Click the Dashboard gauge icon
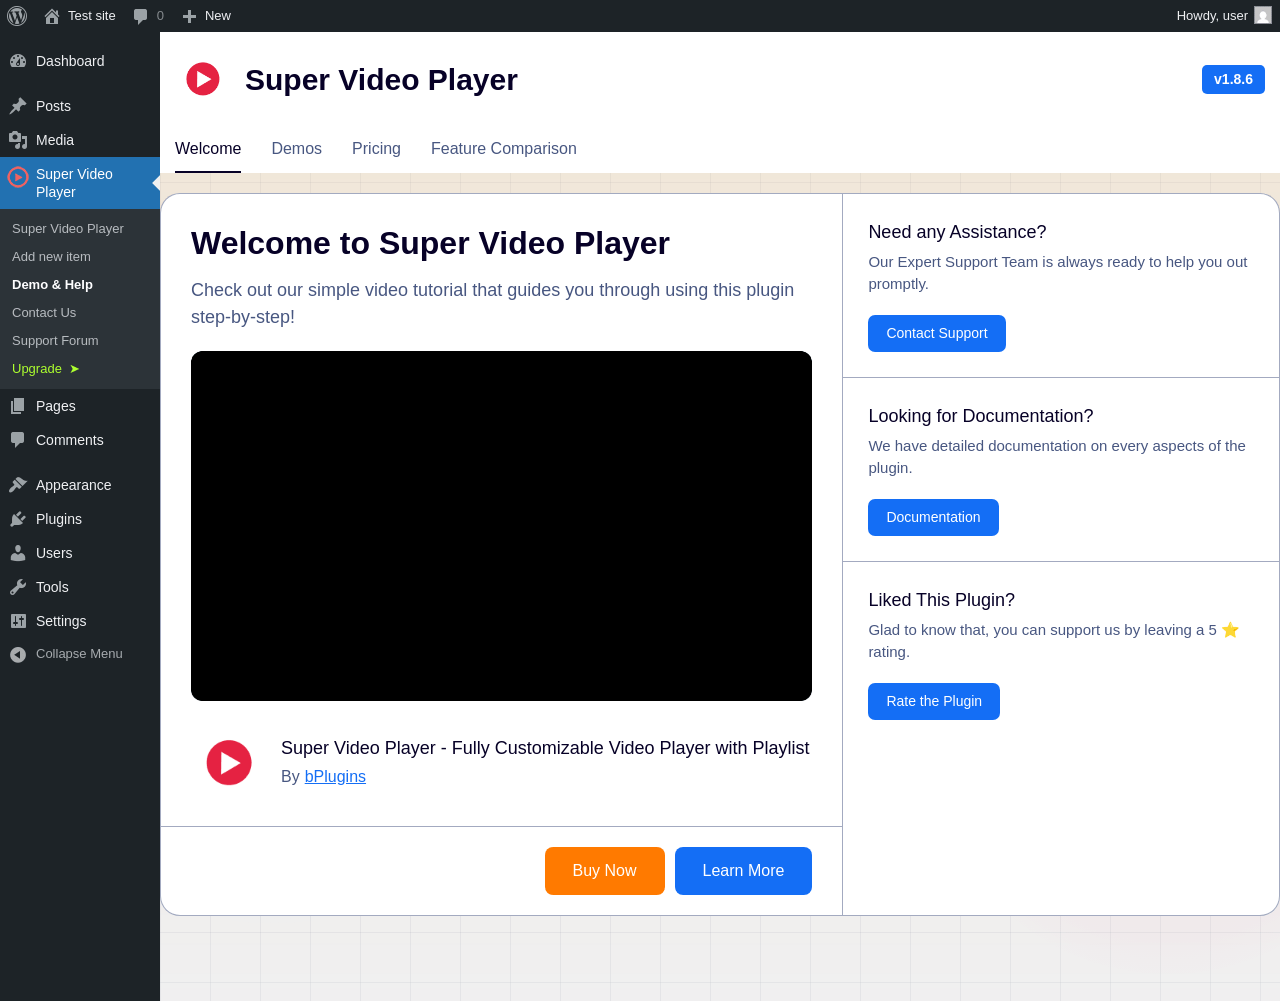 (x=18, y=61)
